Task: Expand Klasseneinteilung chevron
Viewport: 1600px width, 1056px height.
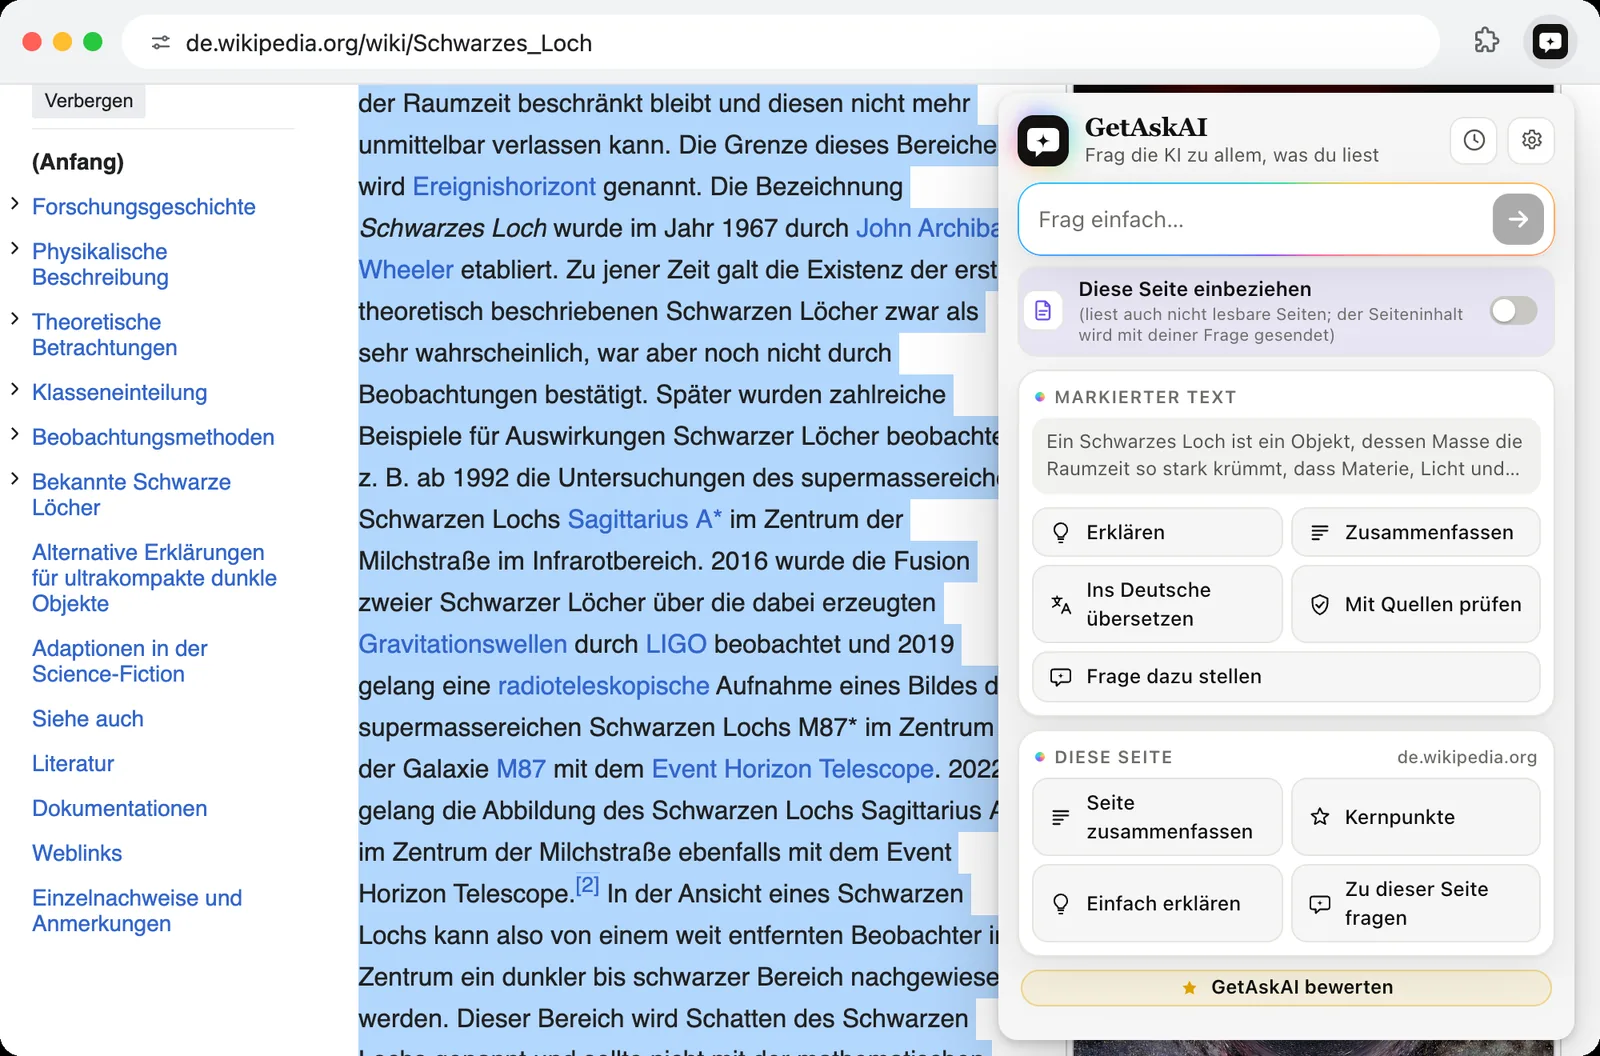Action: tap(15, 389)
